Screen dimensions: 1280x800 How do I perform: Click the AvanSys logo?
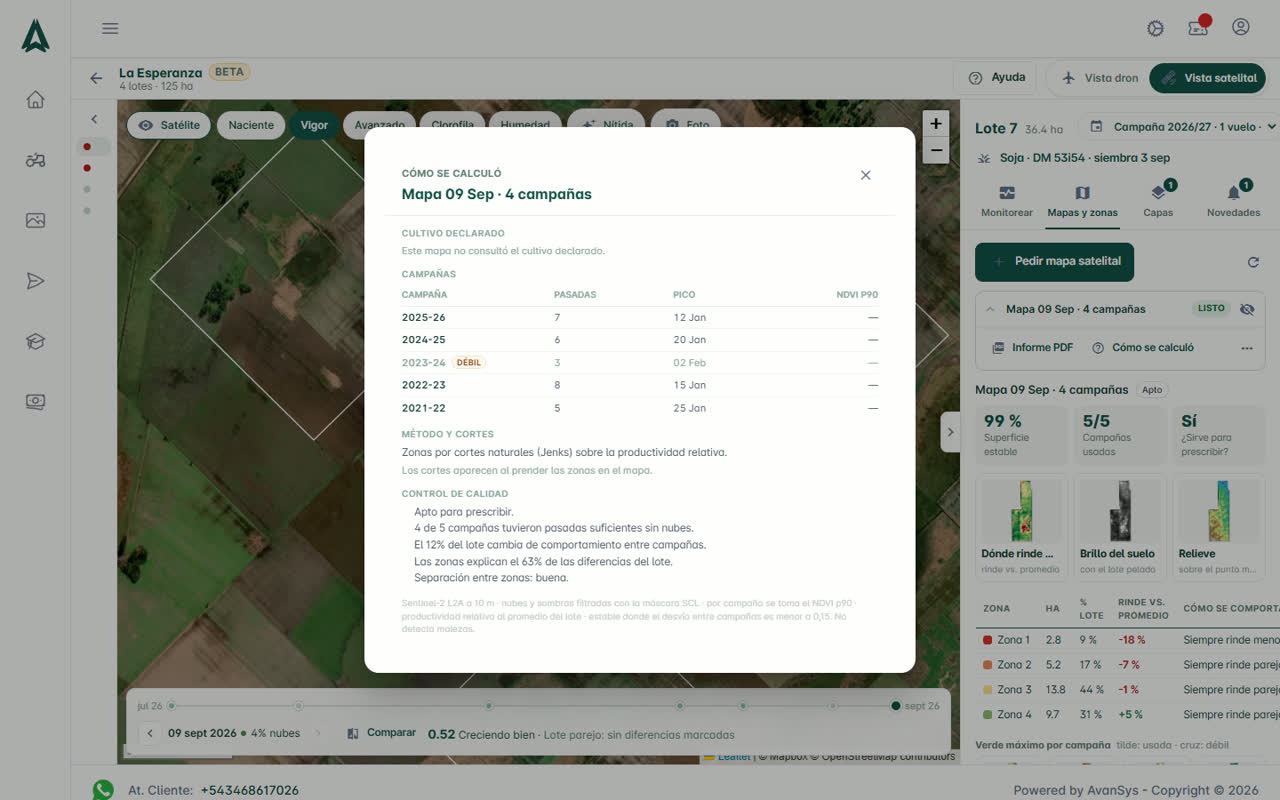click(x=36, y=36)
